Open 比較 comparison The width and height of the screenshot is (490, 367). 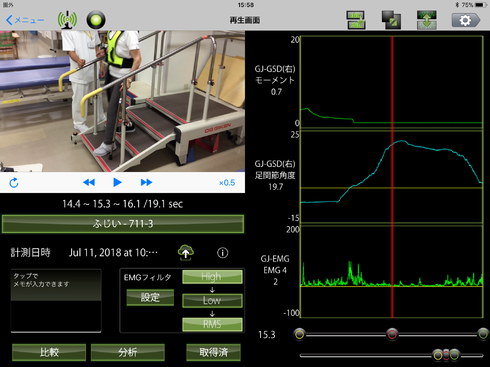click(x=49, y=352)
